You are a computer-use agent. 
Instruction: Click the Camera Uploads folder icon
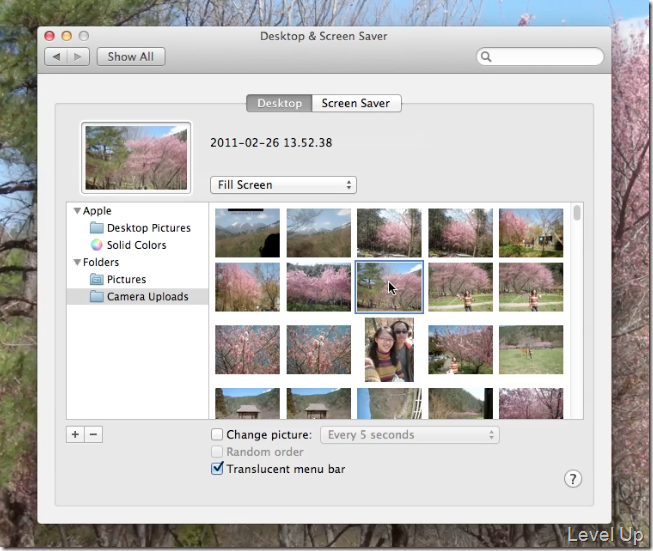coord(97,296)
